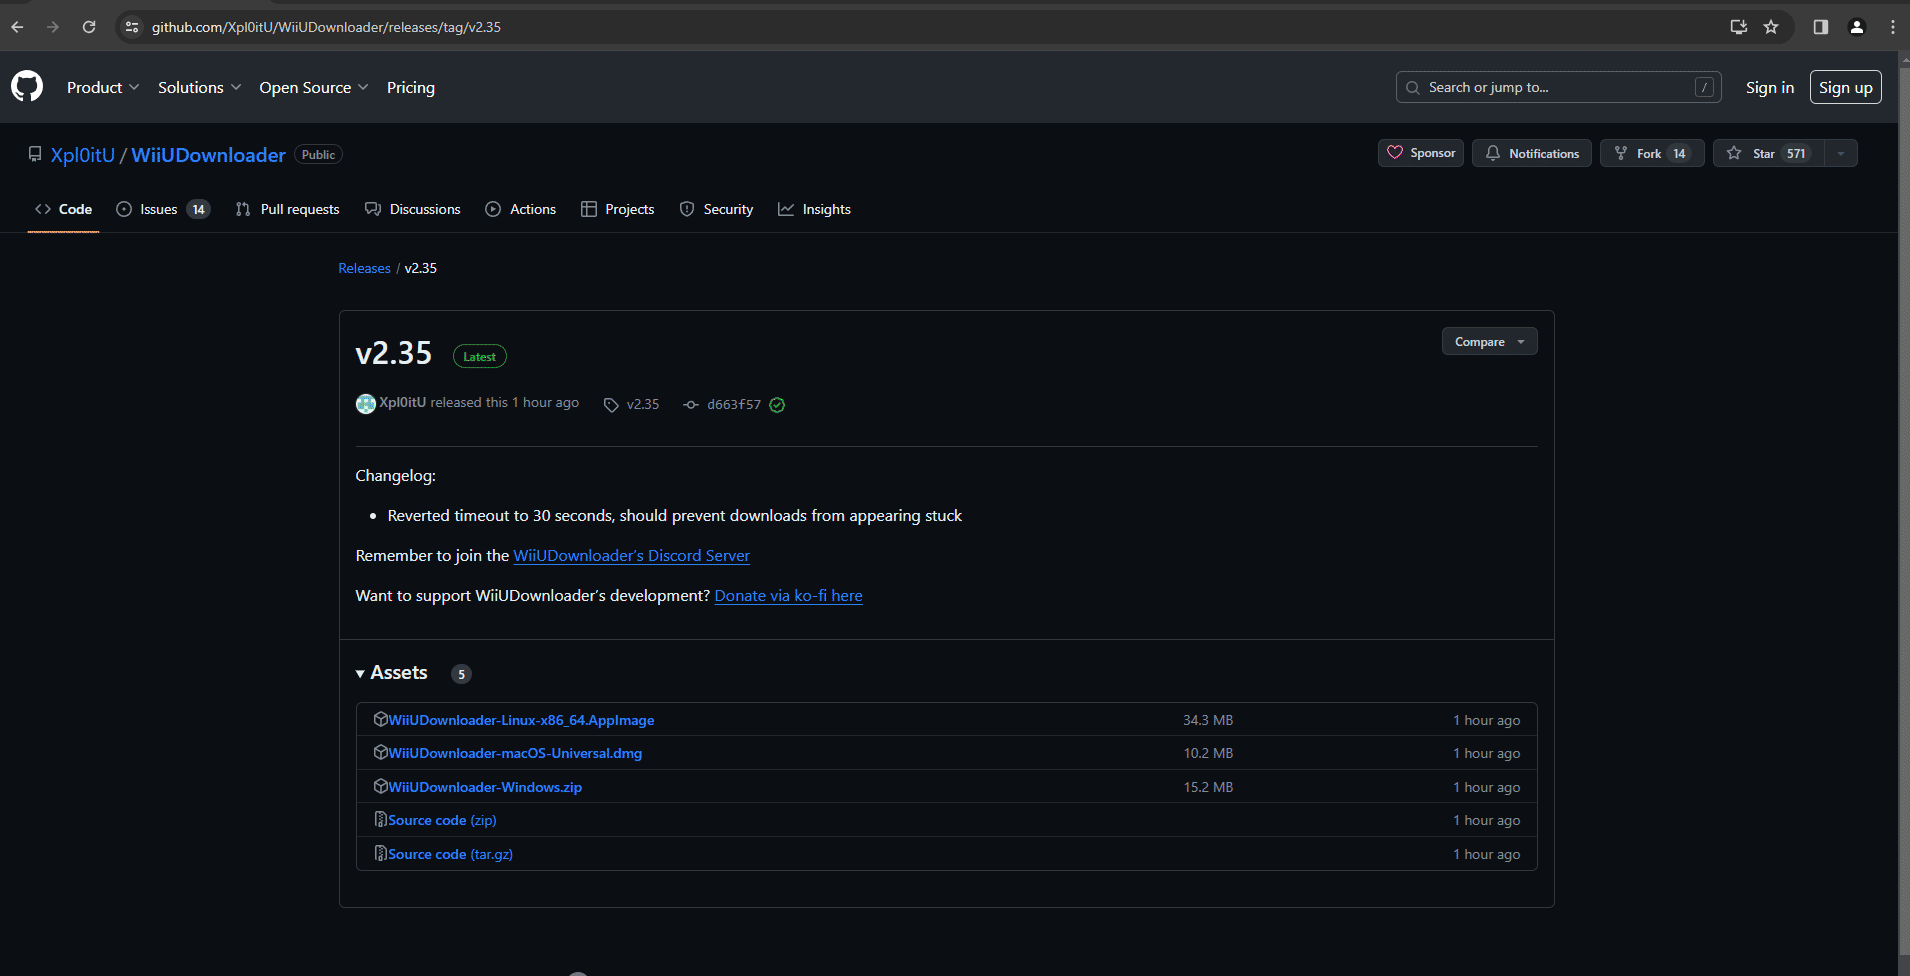Click the browser address bar URL
Image resolution: width=1910 pixels, height=976 pixels.
[326, 27]
